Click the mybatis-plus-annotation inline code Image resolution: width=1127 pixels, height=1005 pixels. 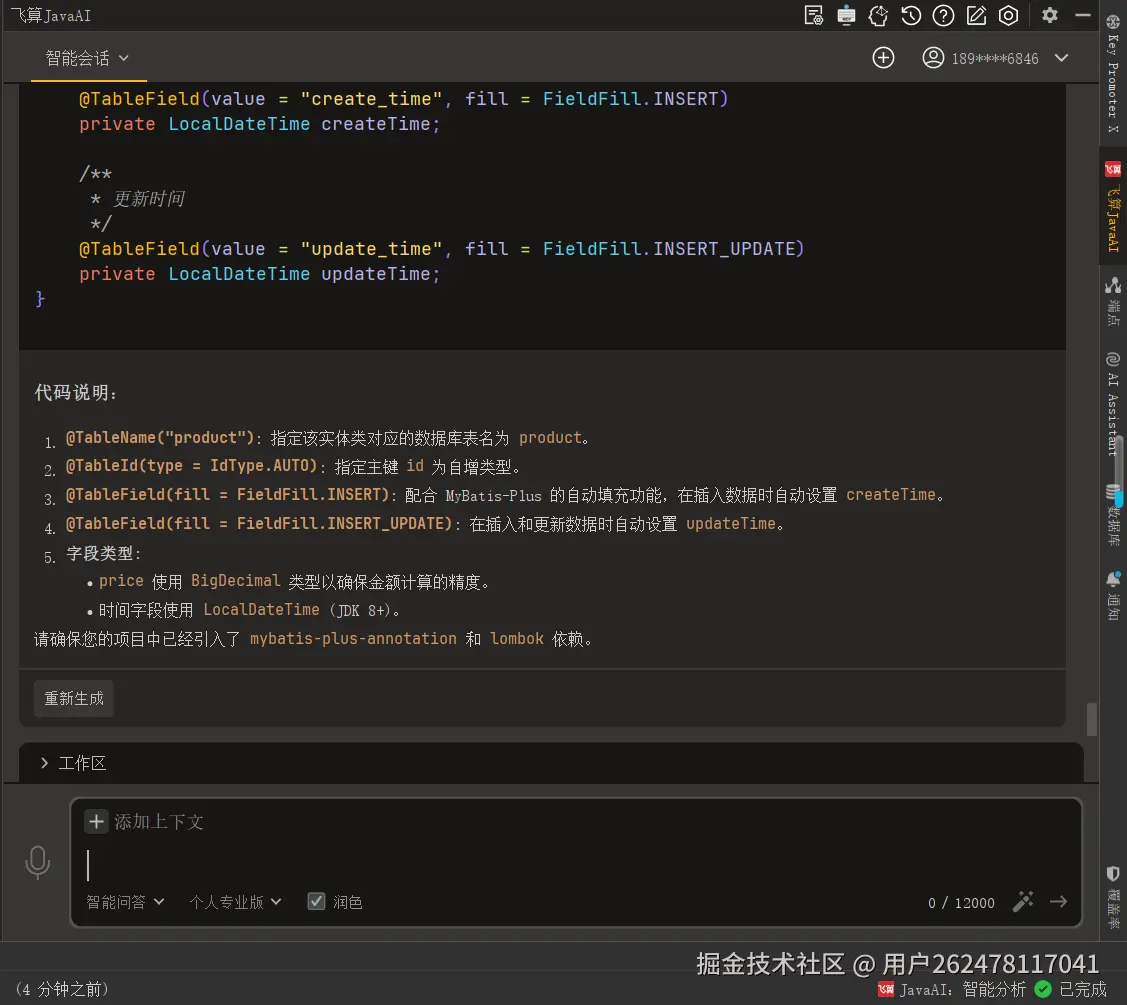[x=353, y=639]
